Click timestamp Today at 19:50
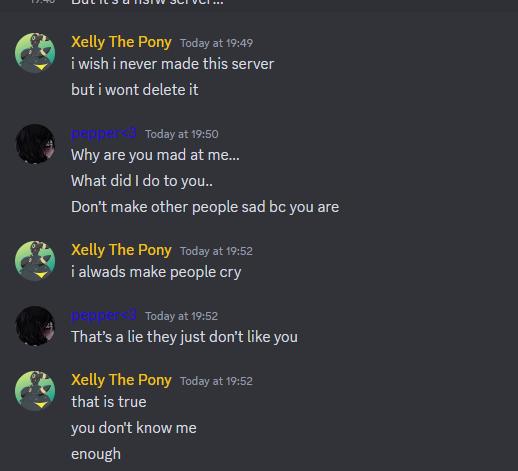 pyautogui.click(x=182, y=134)
